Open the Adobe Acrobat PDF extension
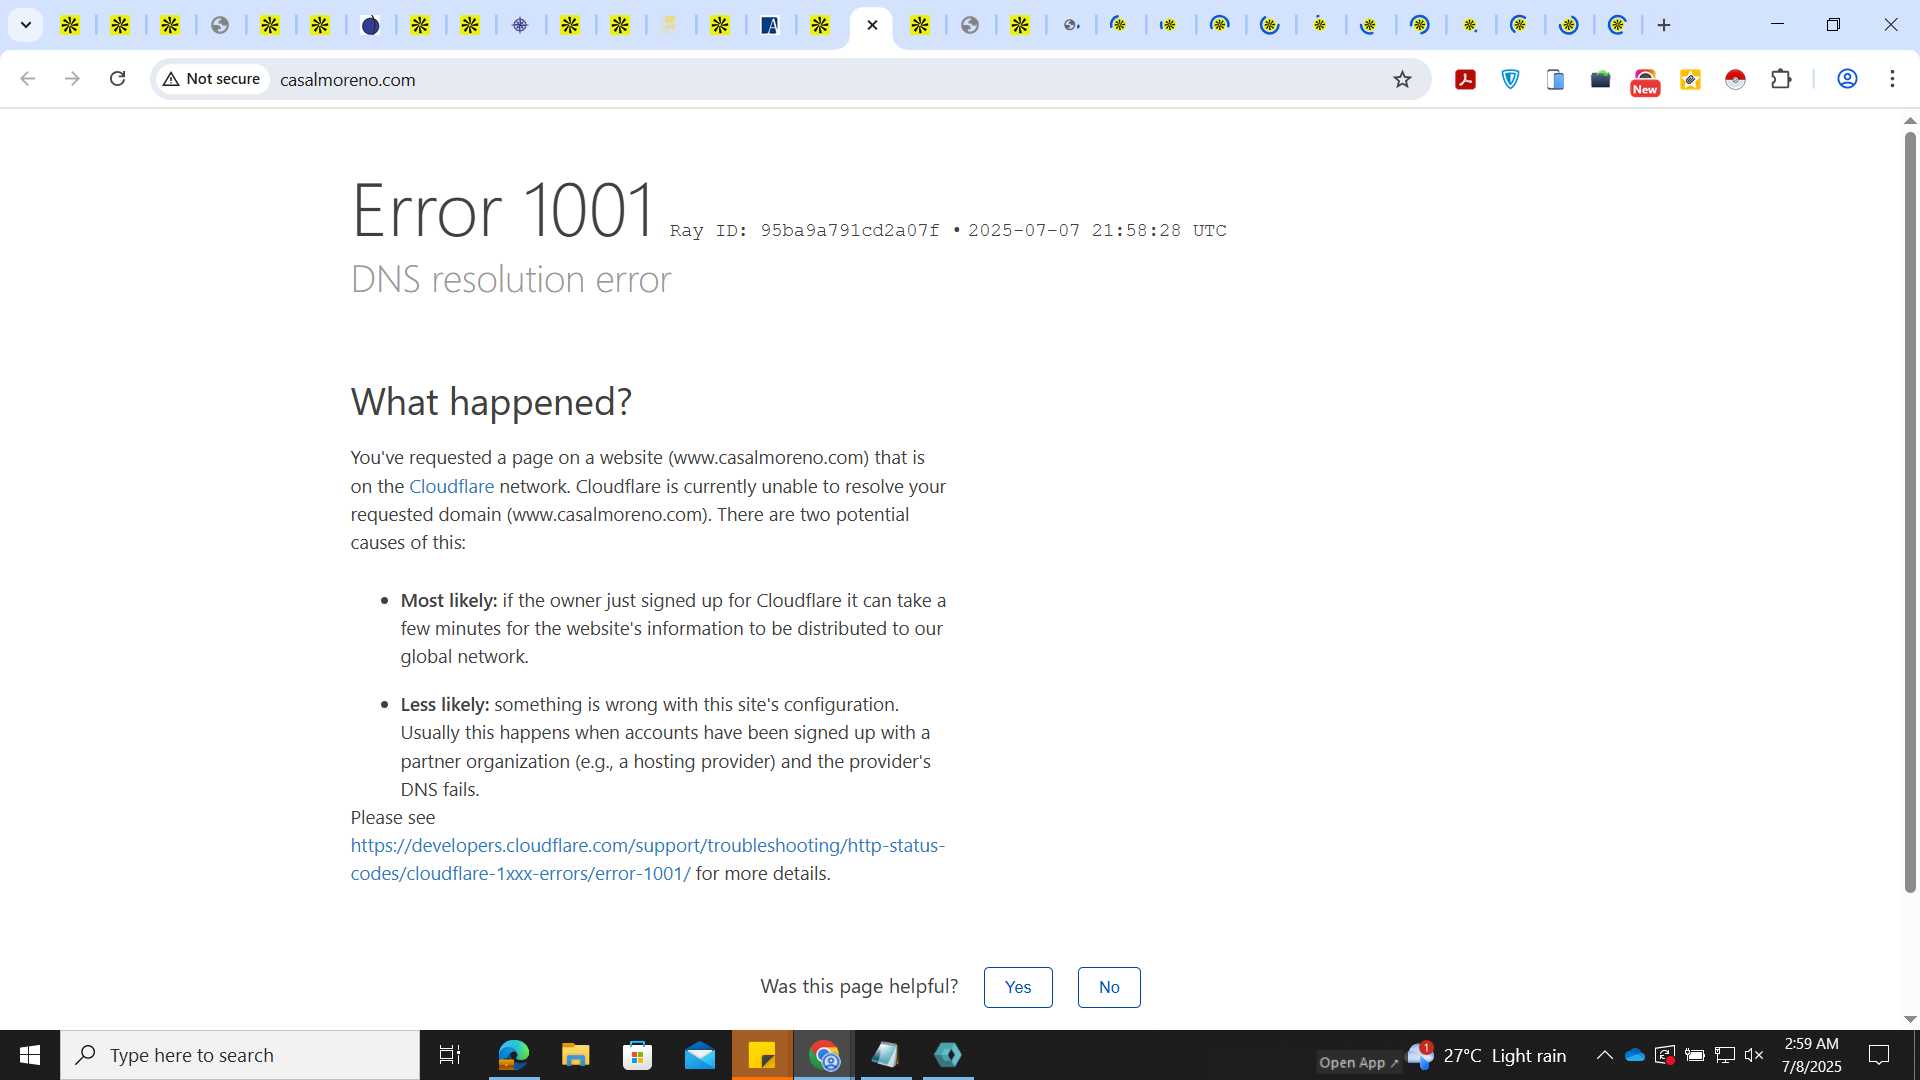The width and height of the screenshot is (1920, 1080). tap(1465, 79)
